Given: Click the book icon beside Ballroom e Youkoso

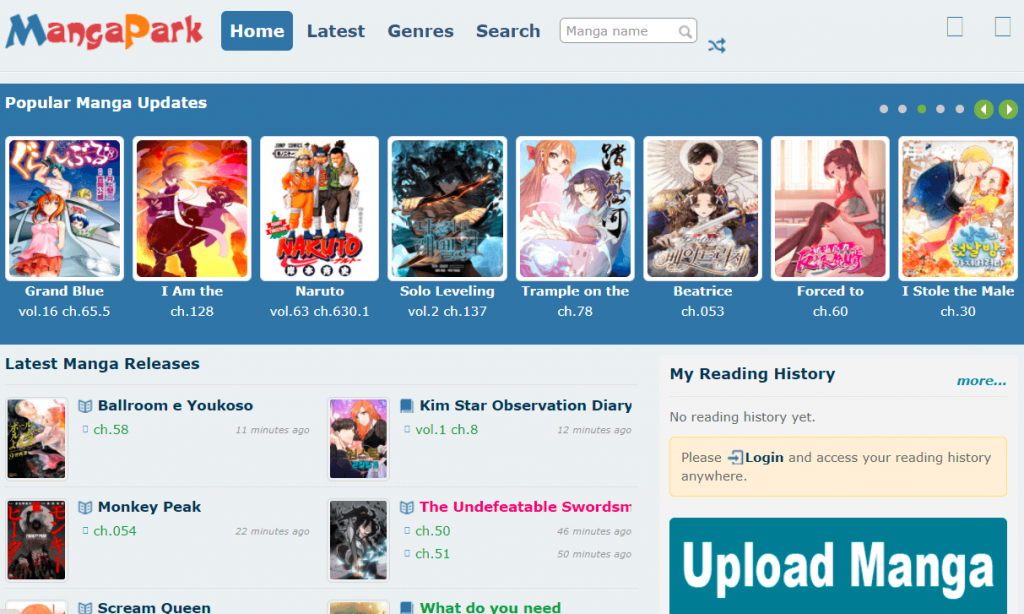Looking at the screenshot, I should [x=87, y=405].
